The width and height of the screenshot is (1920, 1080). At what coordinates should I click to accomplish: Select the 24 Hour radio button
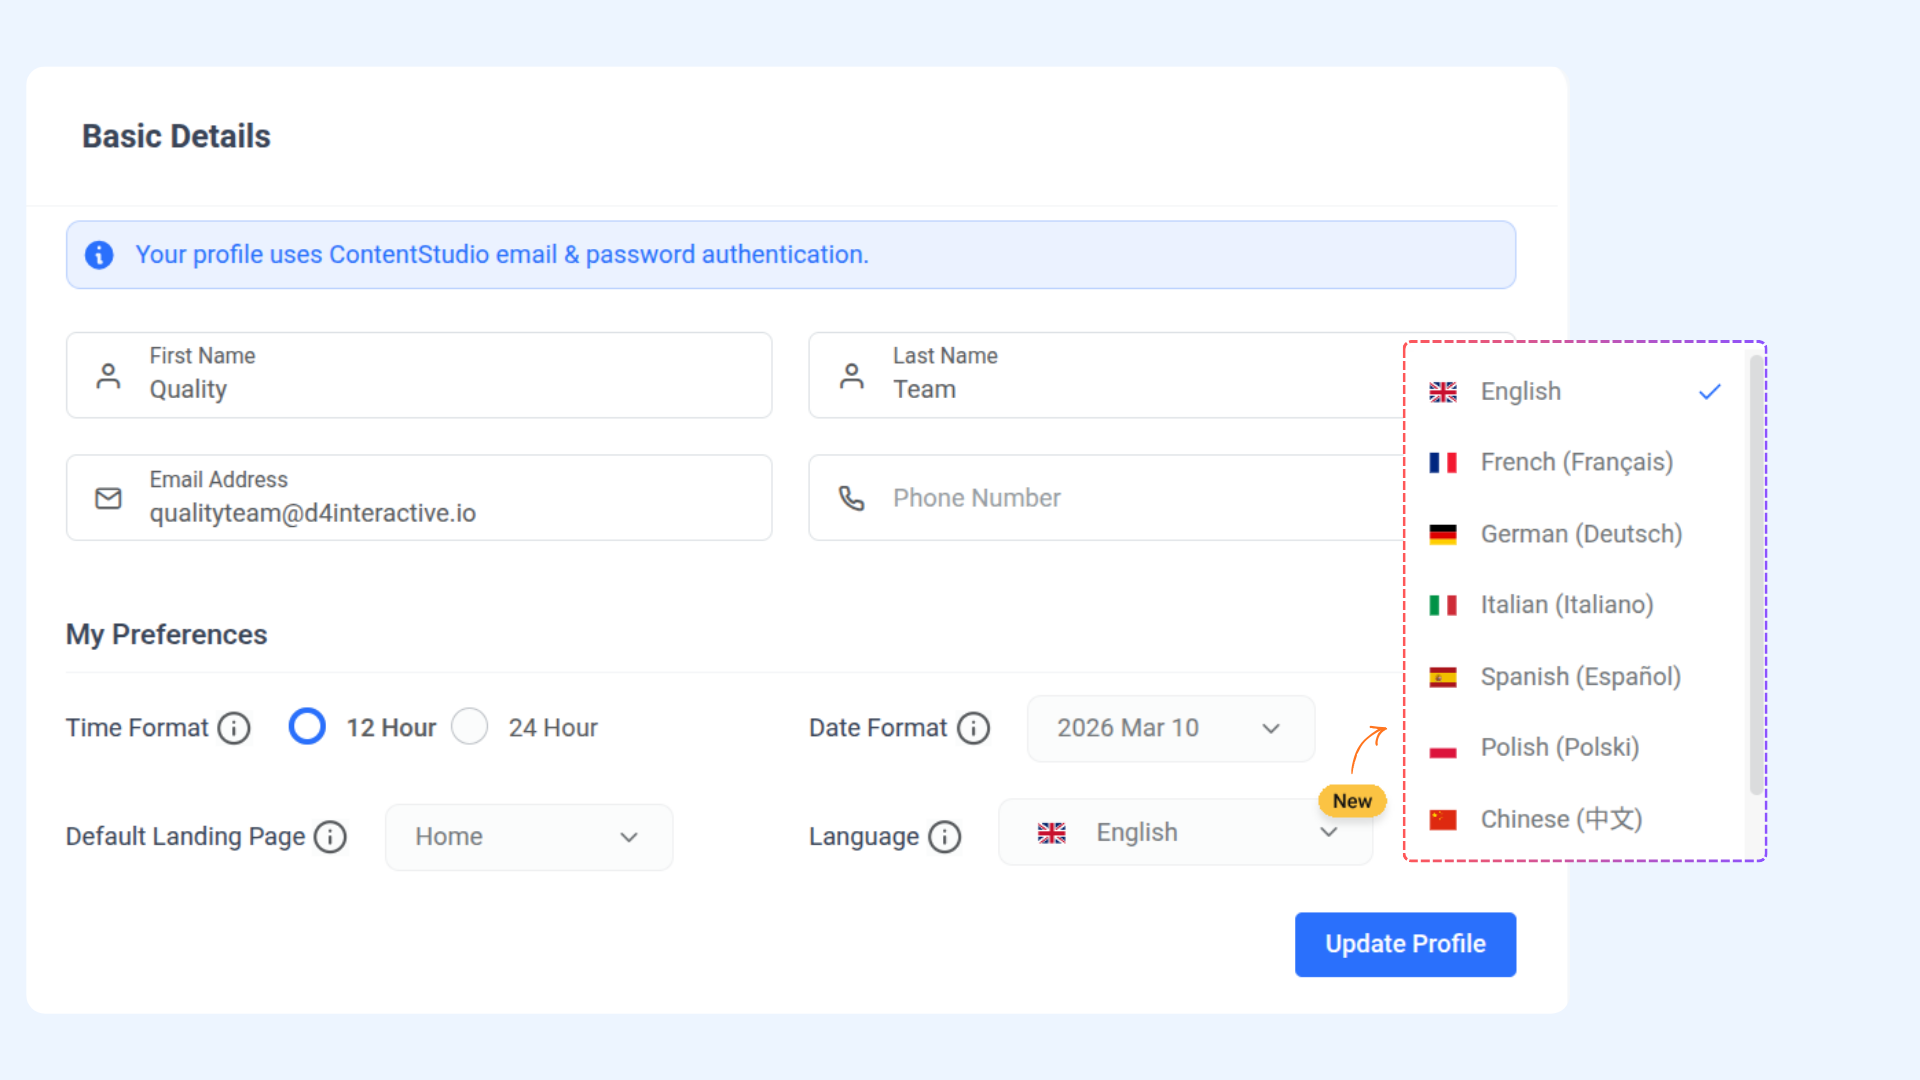[469, 727]
